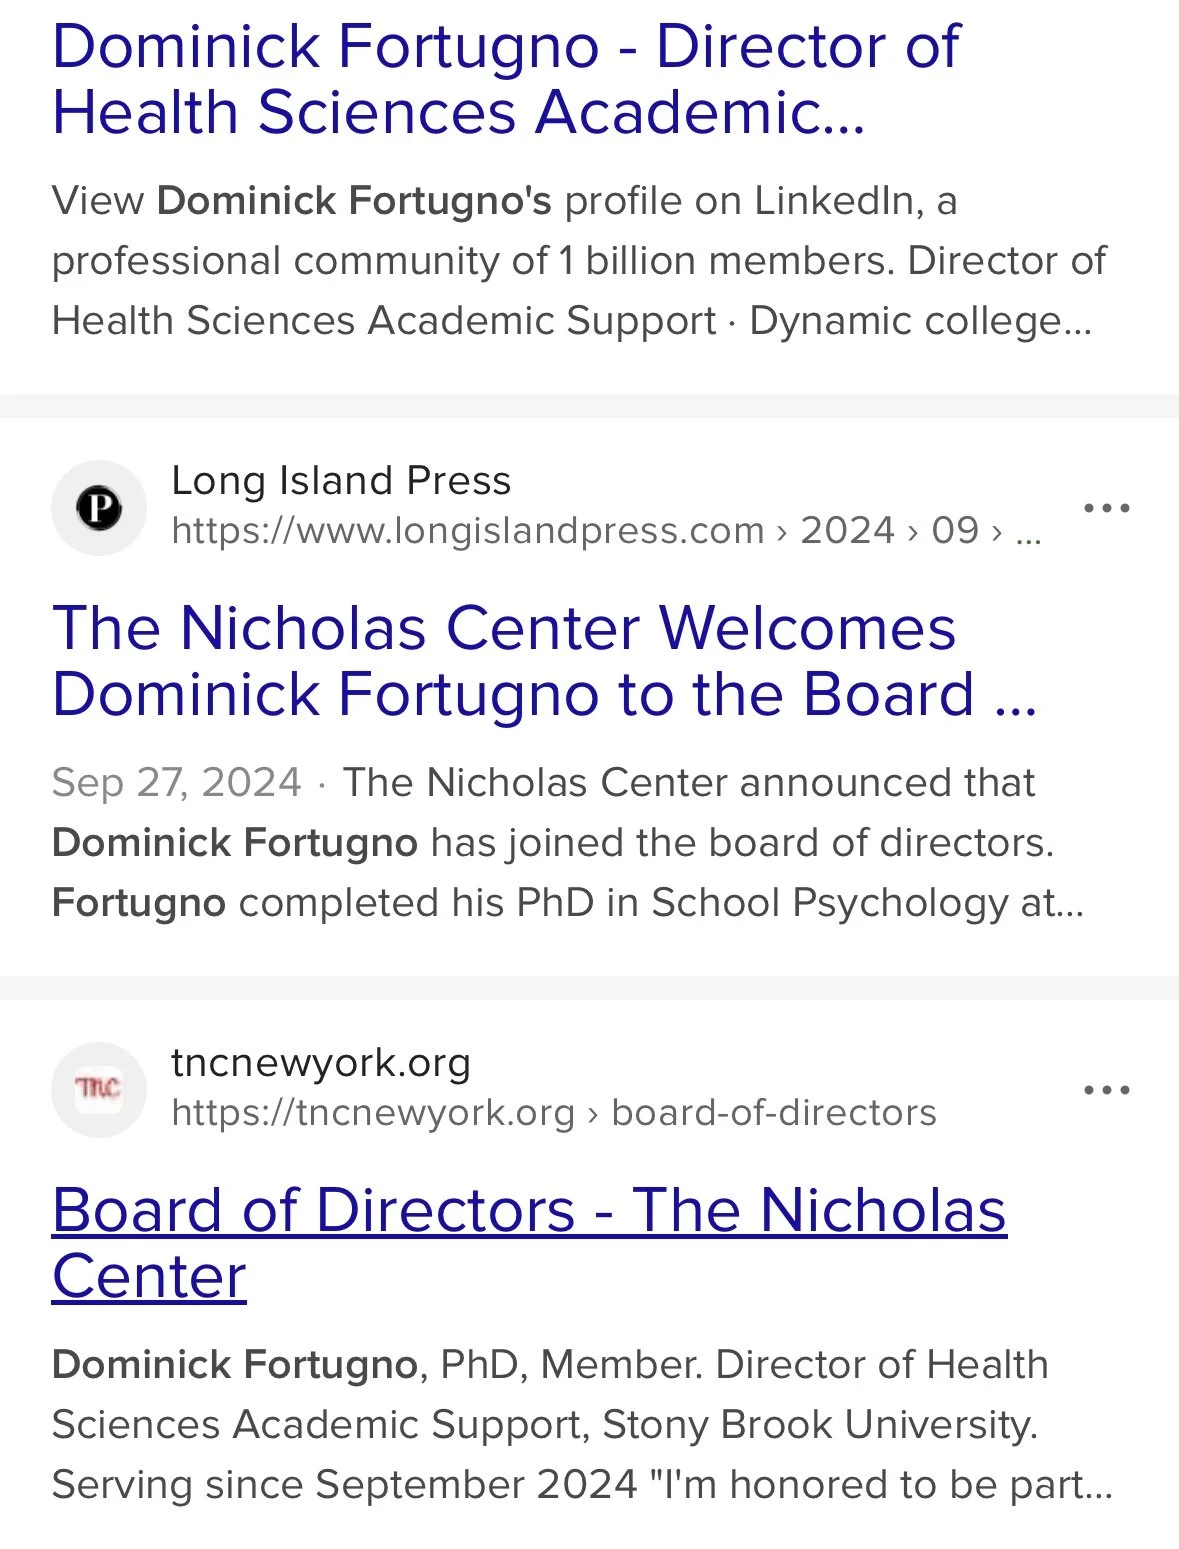Viewport: 1179px width, 1549px height.
Task: Open the Long Island Press favicon icon
Action: tap(99, 508)
